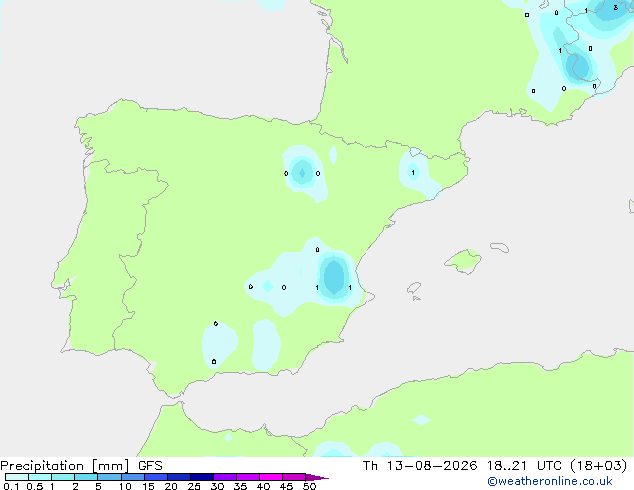Pick the legend swatch between 20 and 25
Screen dimensions: 634x490
tap(179, 477)
